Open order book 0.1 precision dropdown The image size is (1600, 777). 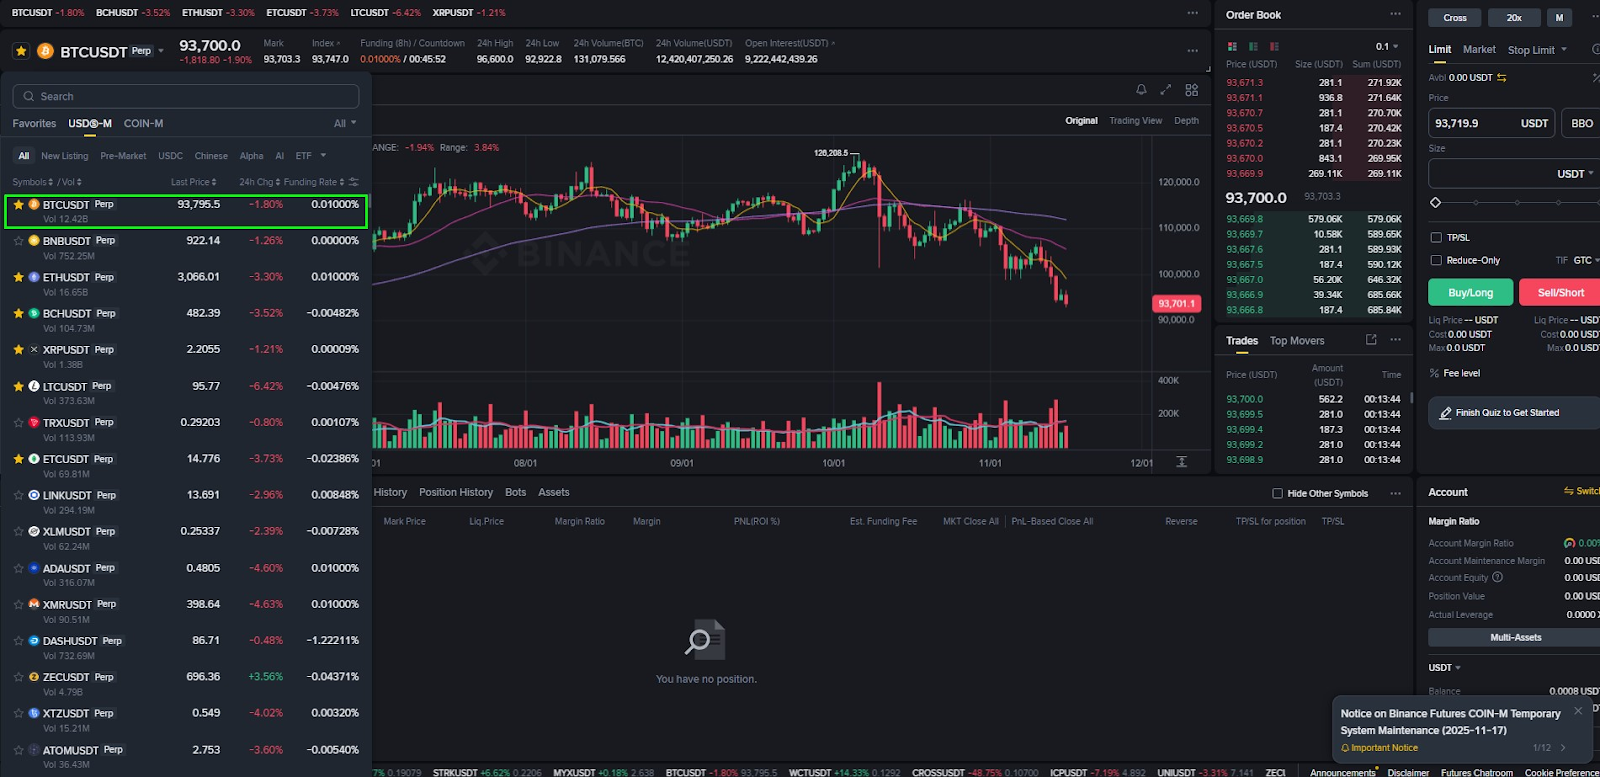tap(1387, 47)
